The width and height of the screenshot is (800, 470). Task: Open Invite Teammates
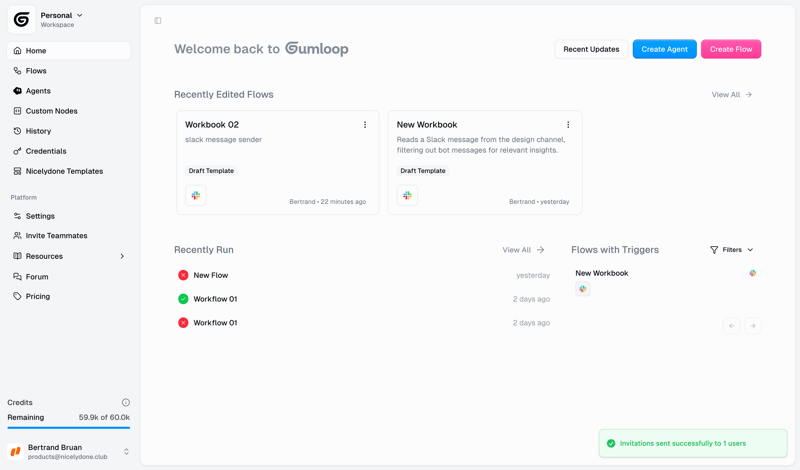click(x=69, y=235)
